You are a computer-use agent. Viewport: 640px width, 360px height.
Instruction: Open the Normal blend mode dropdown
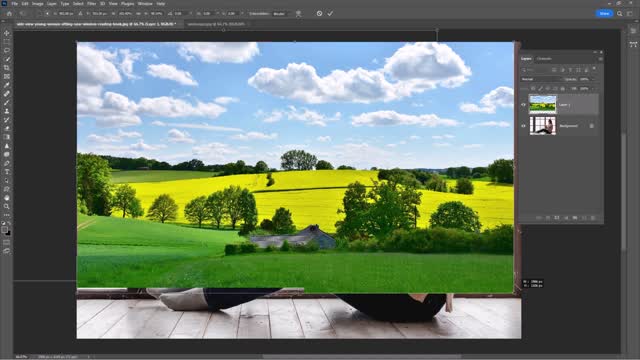pyautogui.click(x=540, y=79)
